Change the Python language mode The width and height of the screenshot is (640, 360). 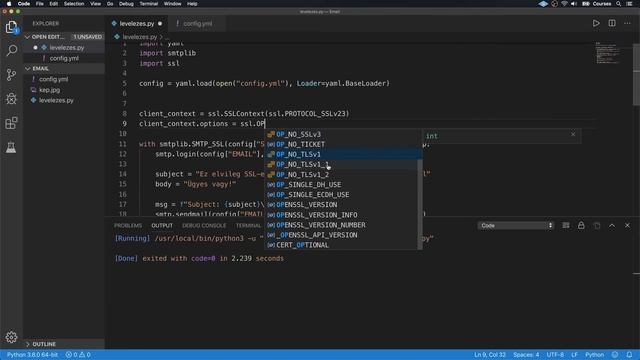(x=594, y=355)
